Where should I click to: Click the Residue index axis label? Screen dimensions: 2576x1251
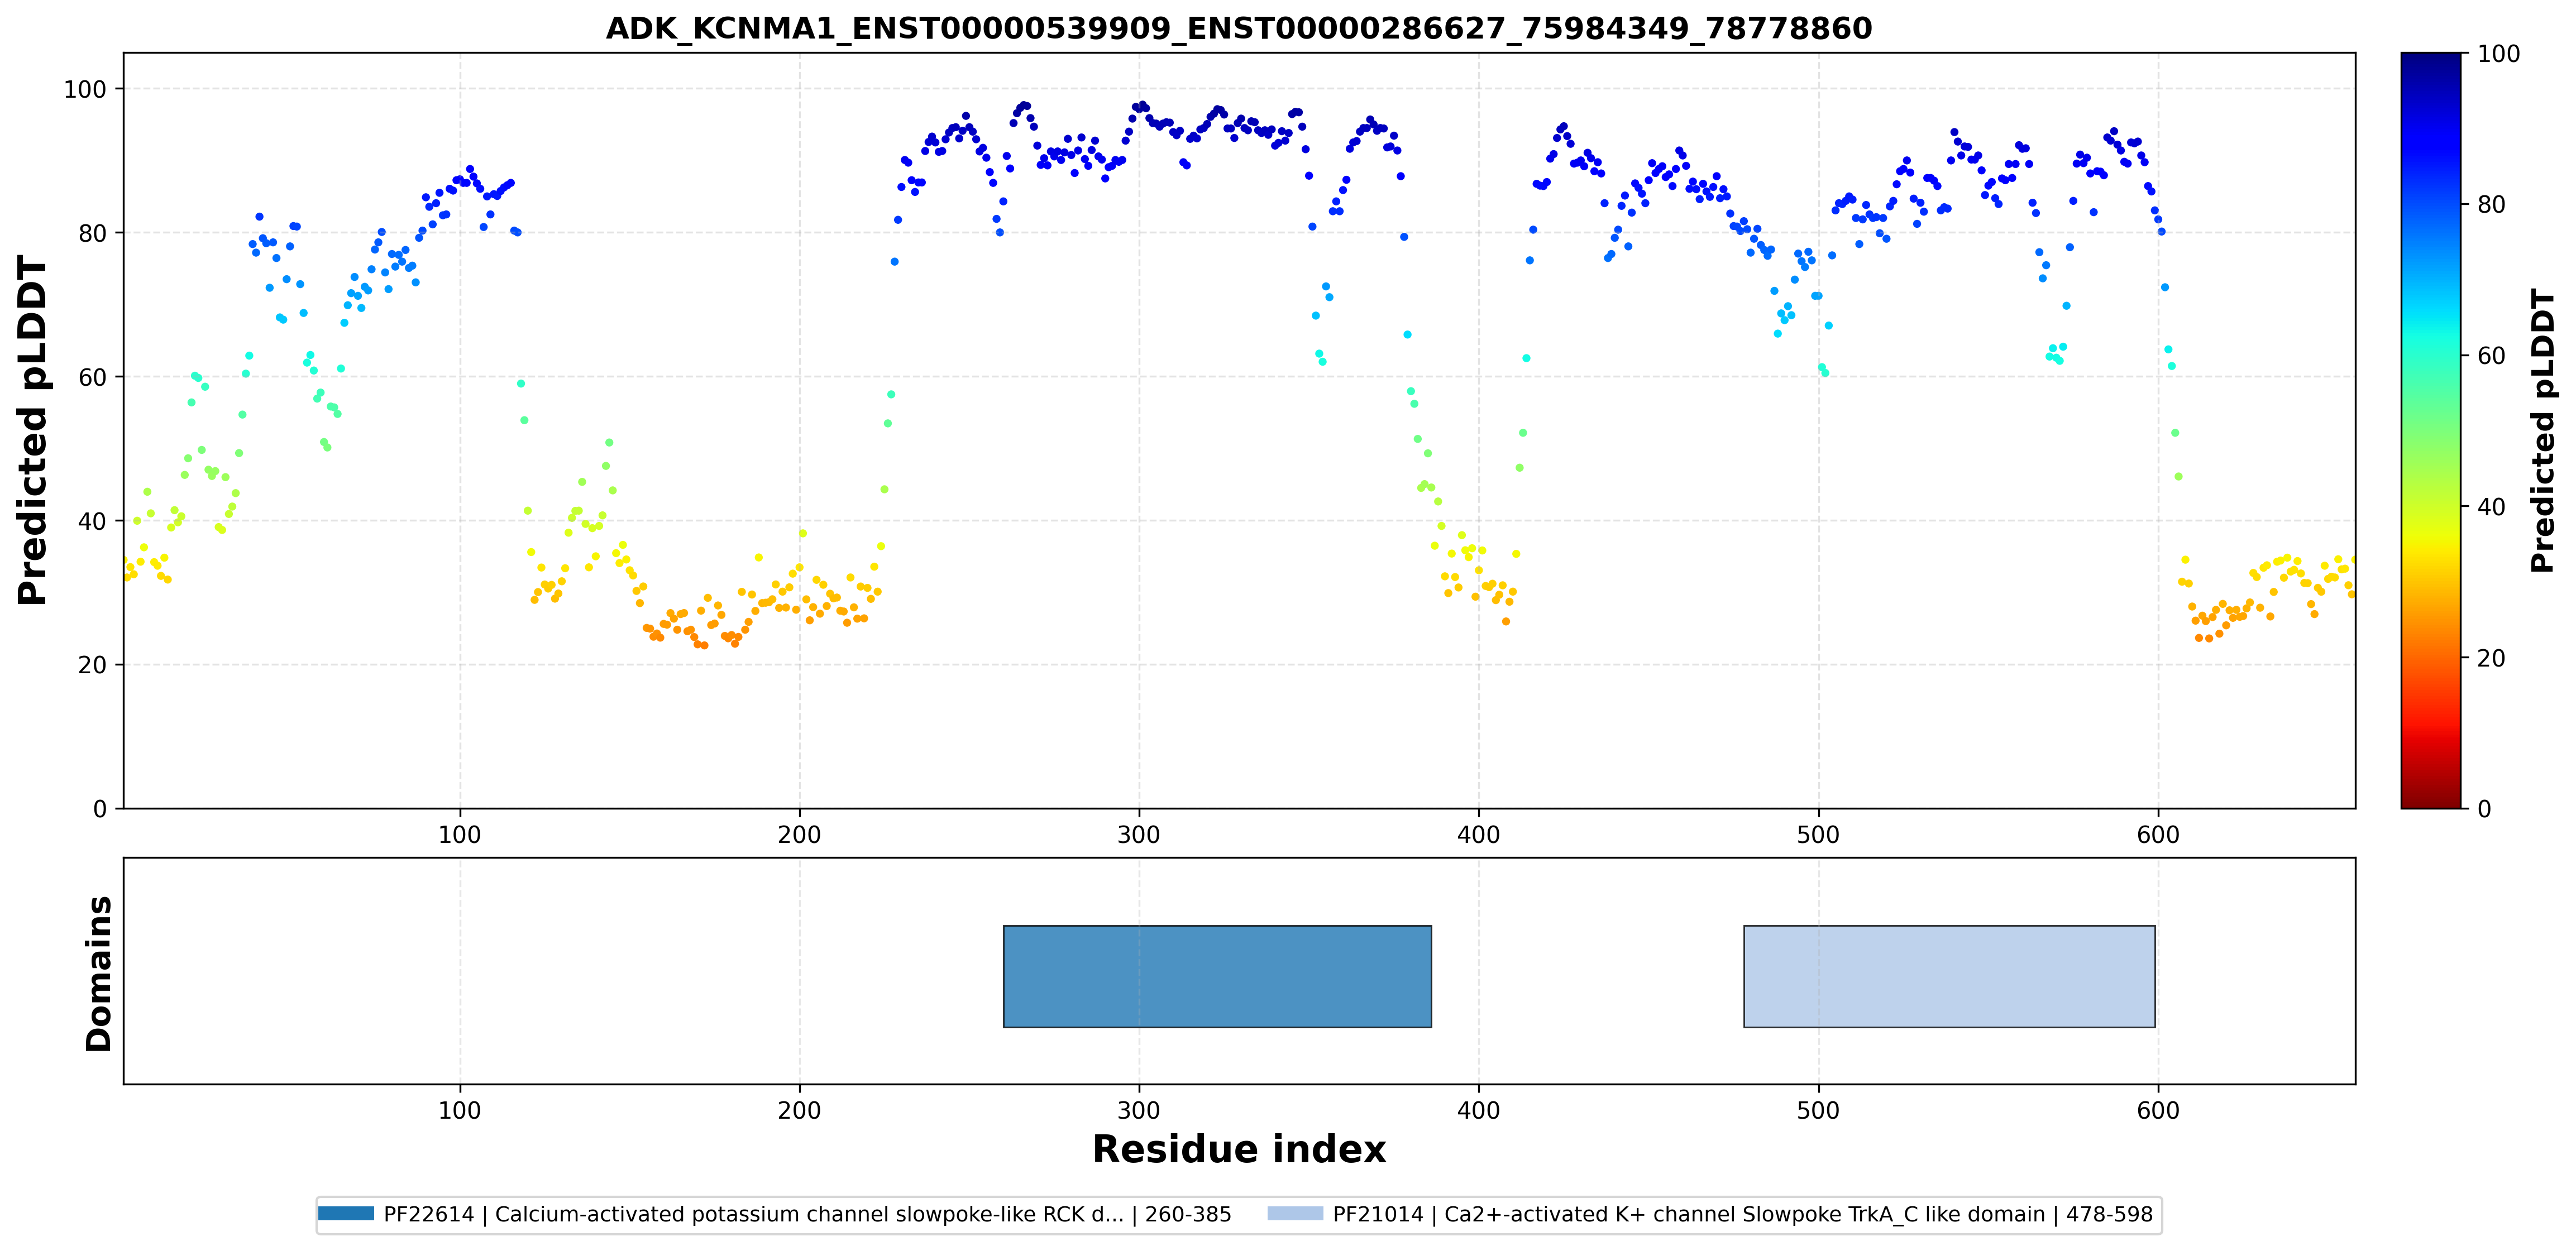click(x=1239, y=1149)
